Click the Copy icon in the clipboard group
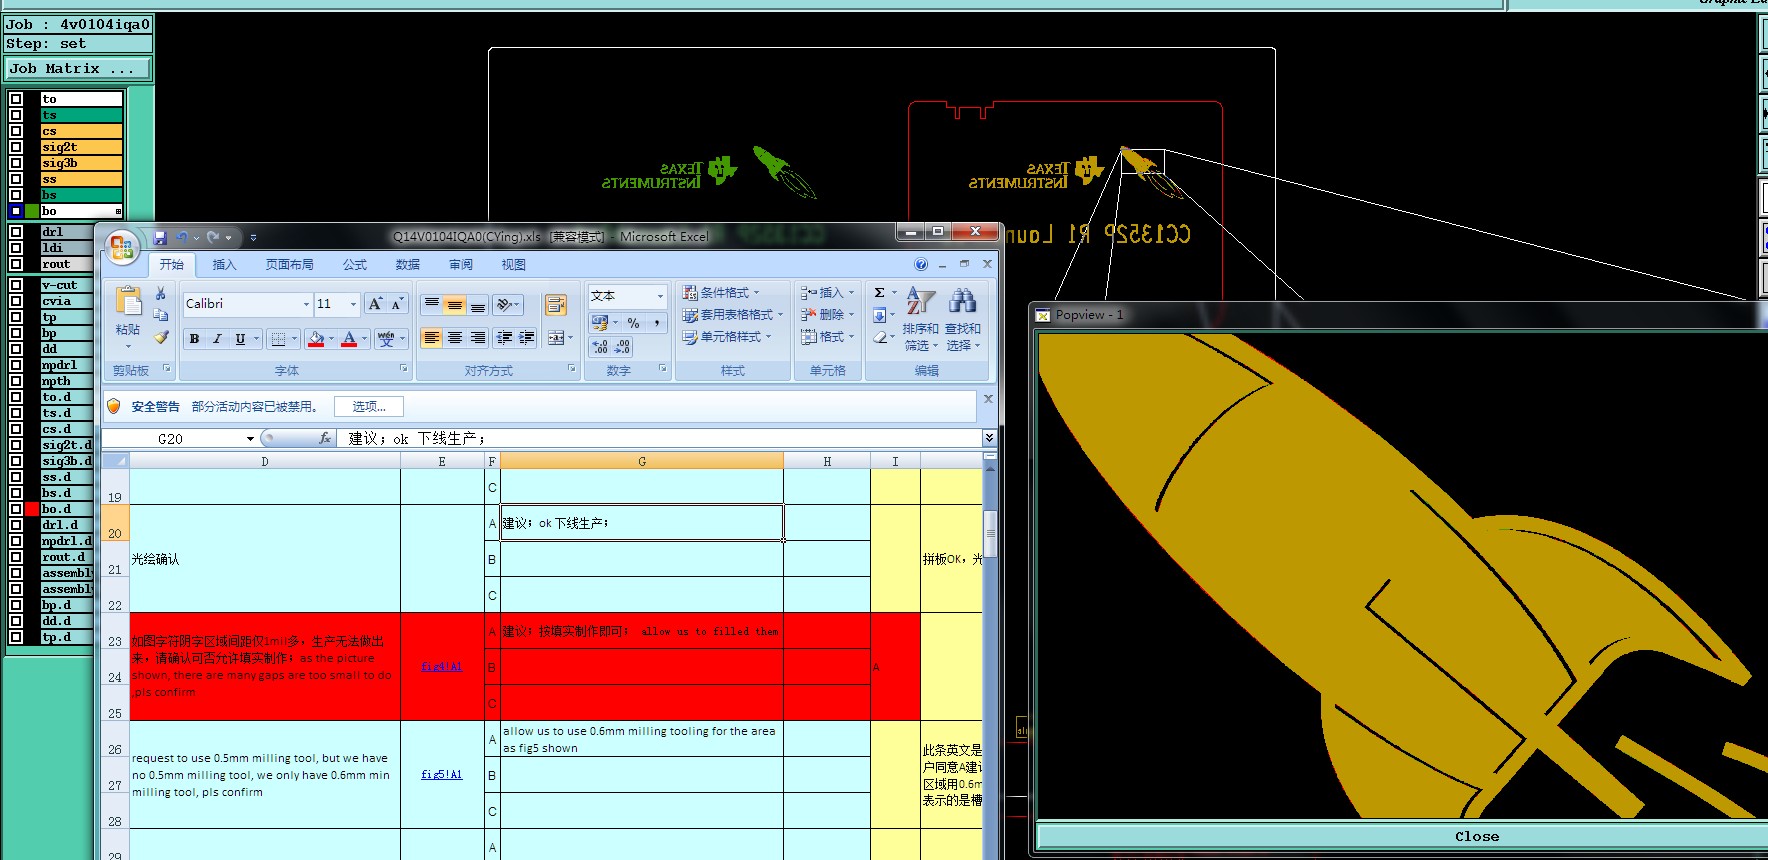This screenshot has width=1768, height=860. tap(160, 315)
